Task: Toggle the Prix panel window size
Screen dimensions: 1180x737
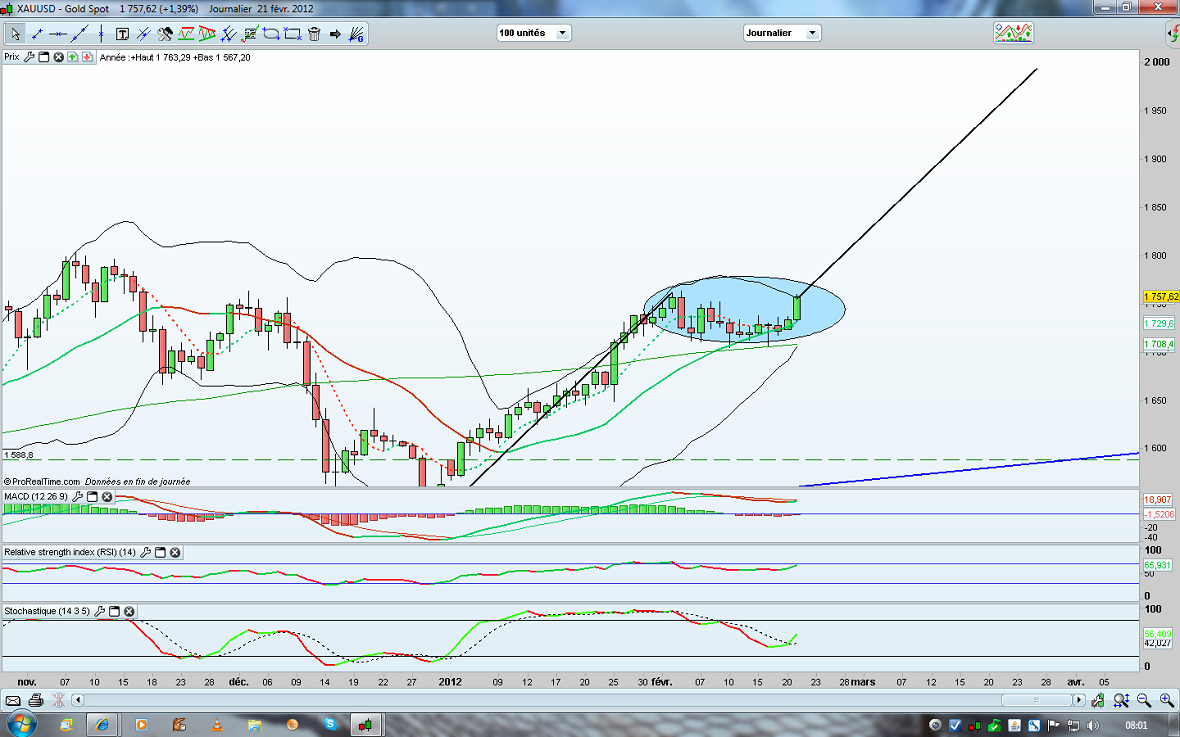Action: (44, 57)
